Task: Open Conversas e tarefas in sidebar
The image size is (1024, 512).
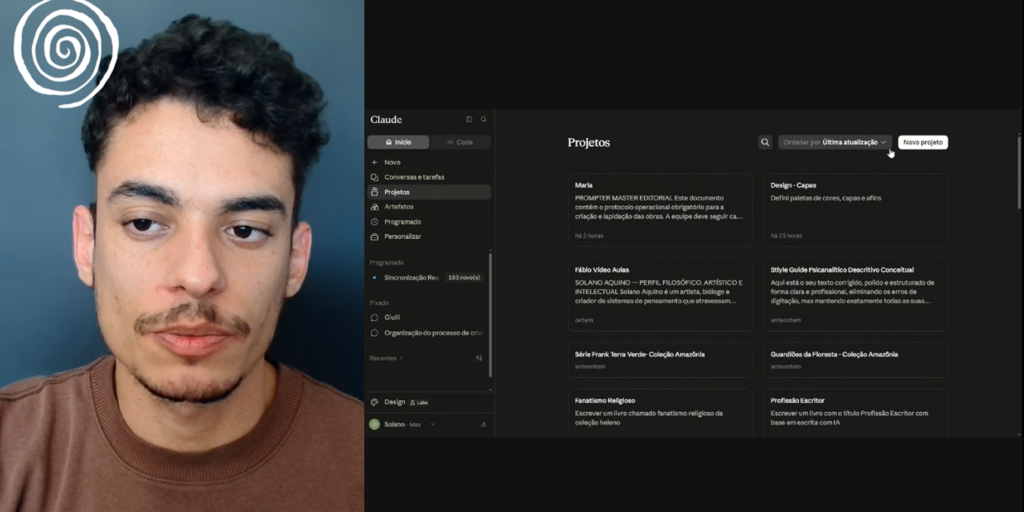Action: 429,177
